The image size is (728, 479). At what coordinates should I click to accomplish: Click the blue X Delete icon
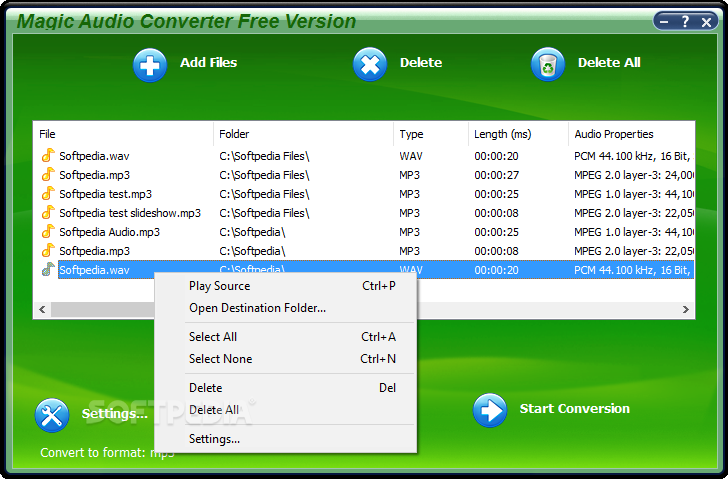point(370,65)
